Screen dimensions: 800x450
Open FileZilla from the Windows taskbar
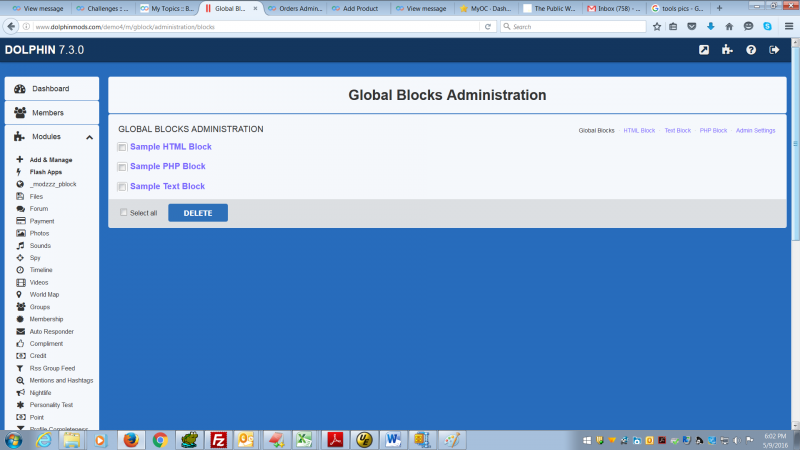click(218, 440)
